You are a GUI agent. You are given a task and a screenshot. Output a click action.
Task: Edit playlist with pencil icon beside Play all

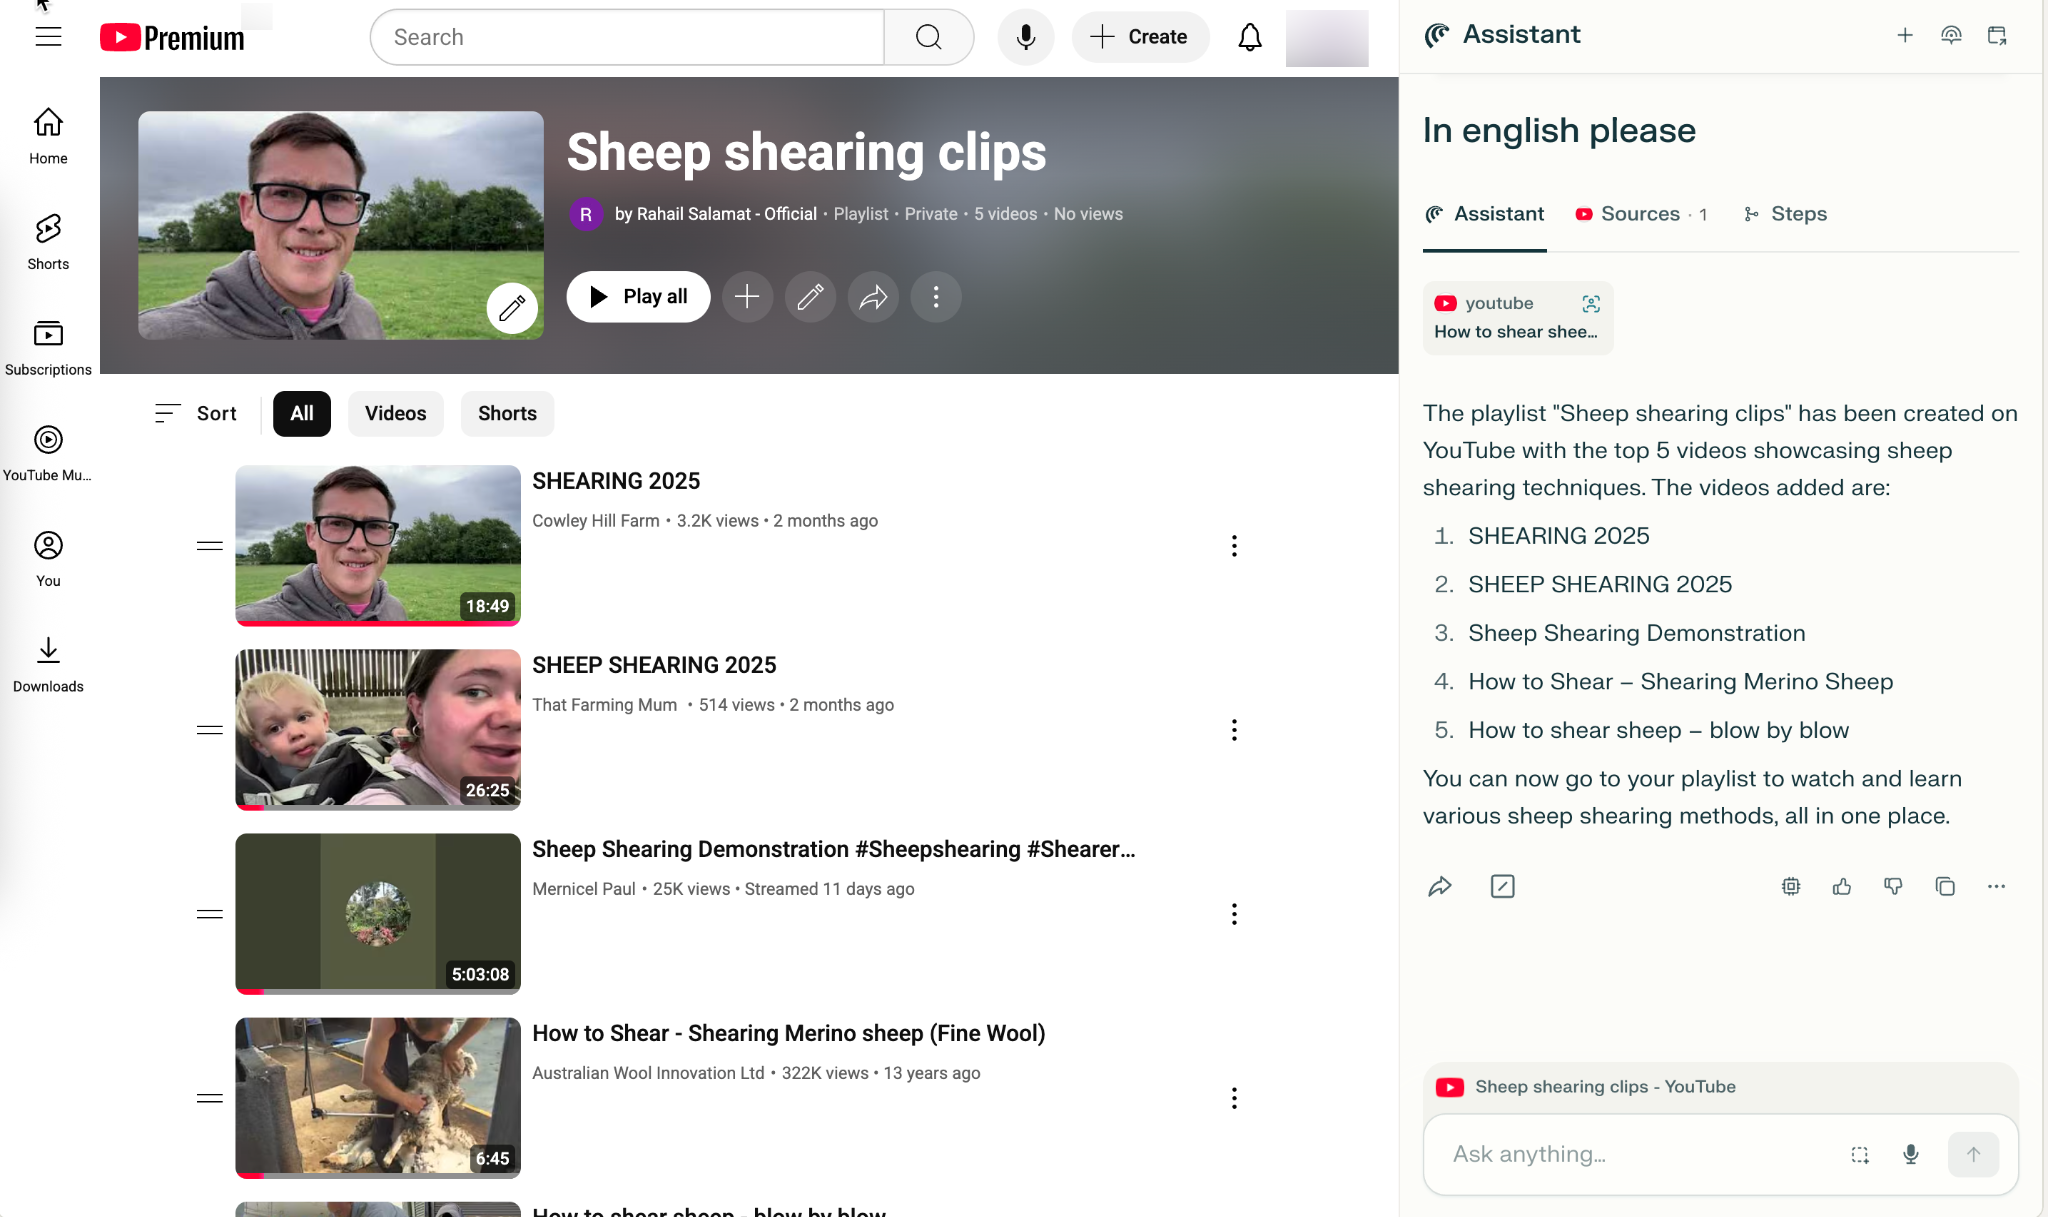click(x=810, y=297)
